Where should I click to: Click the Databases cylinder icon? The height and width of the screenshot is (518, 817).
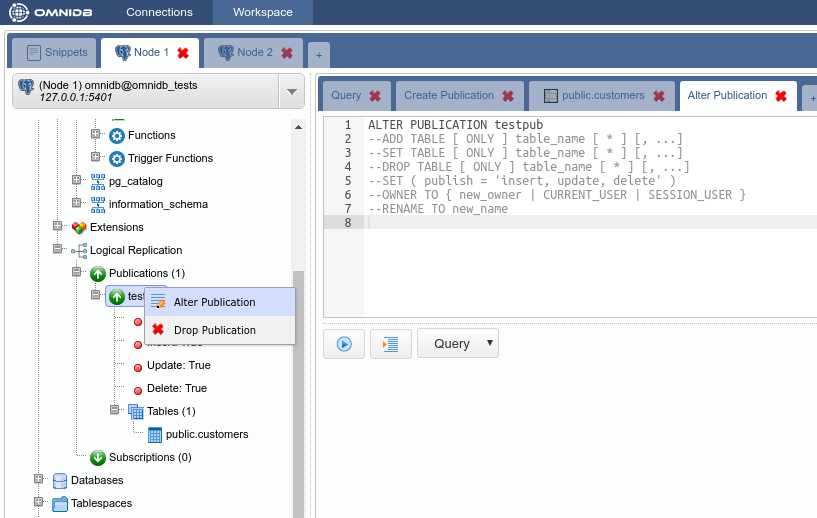[60, 480]
